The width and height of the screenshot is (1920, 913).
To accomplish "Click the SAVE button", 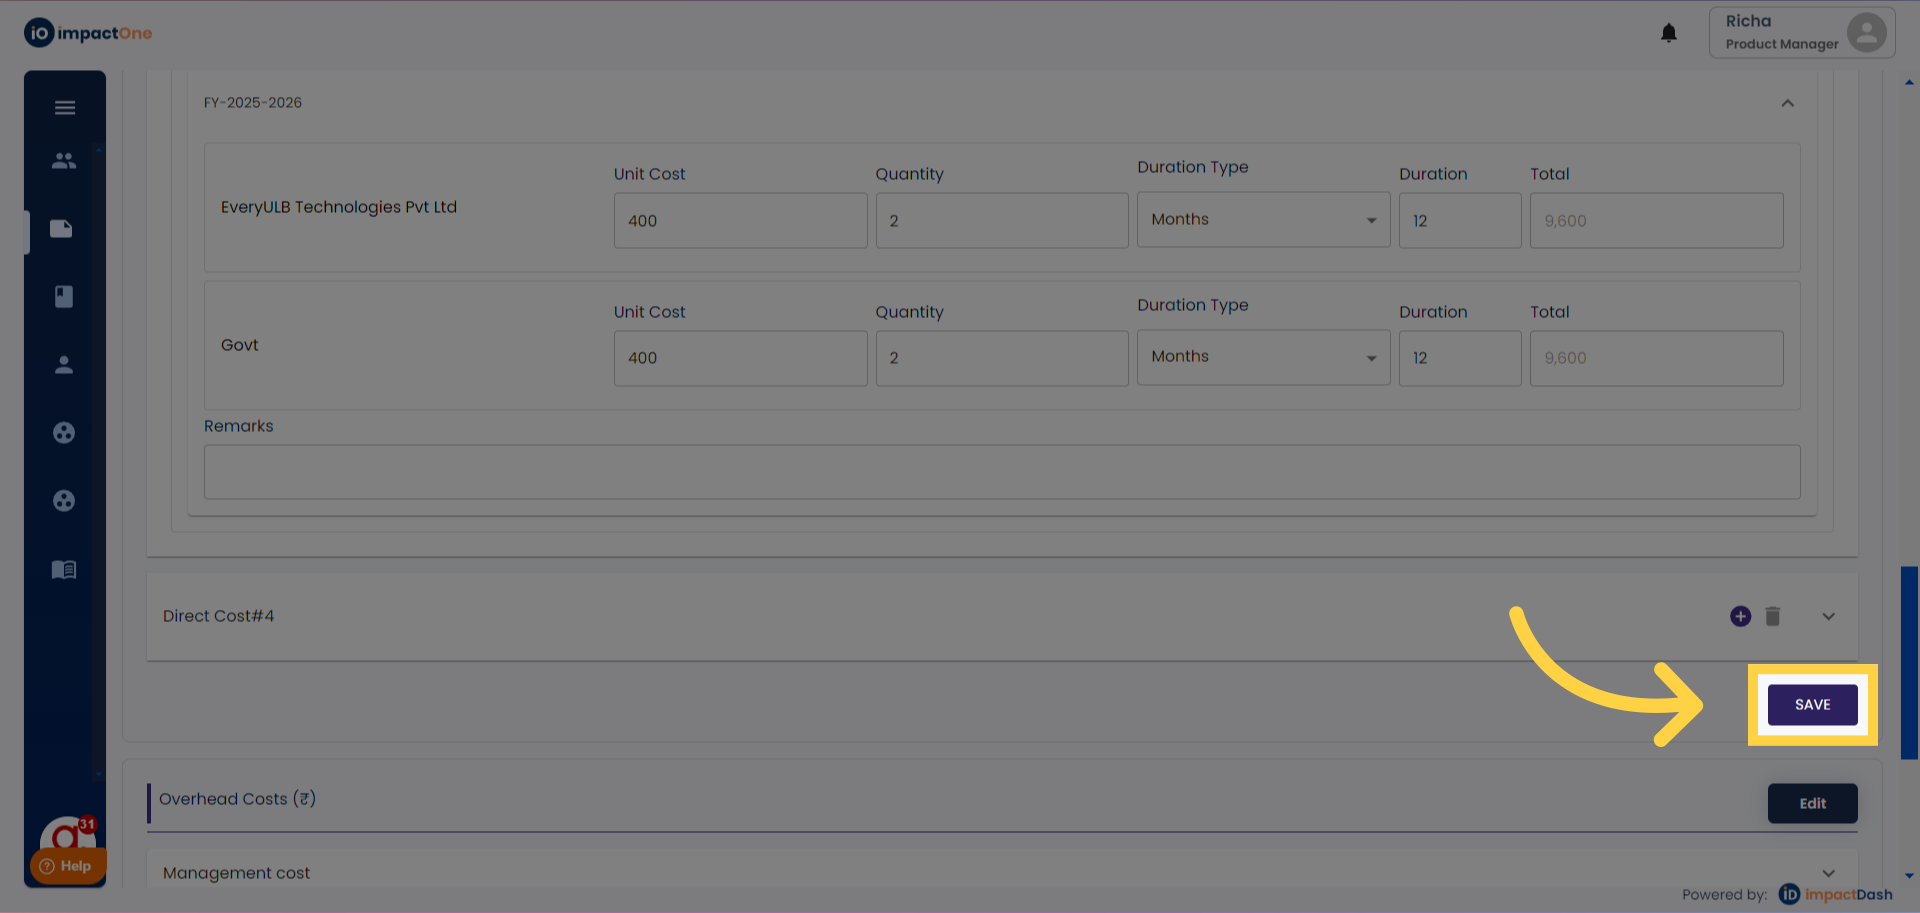I will pos(1812,705).
